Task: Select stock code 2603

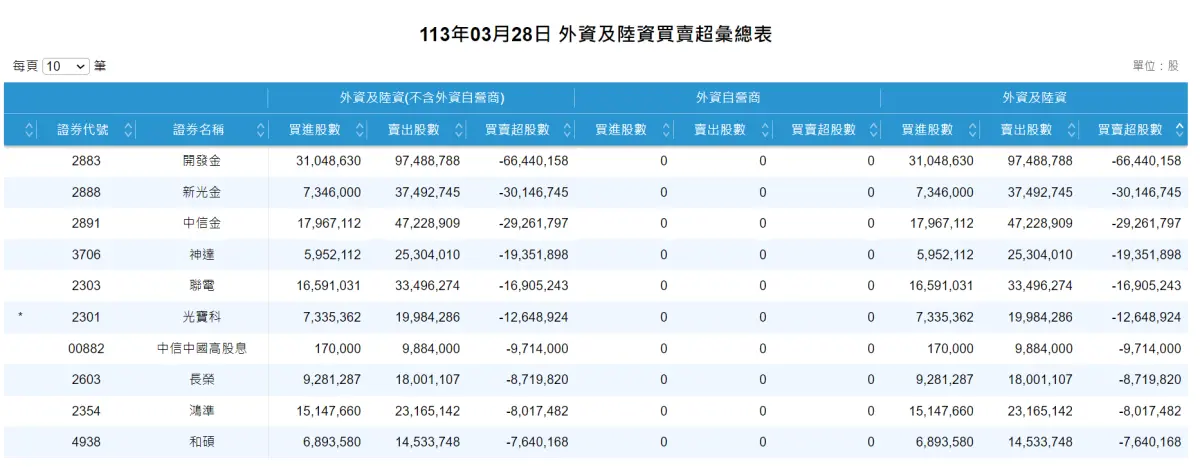Action: pyautogui.click(x=86, y=380)
